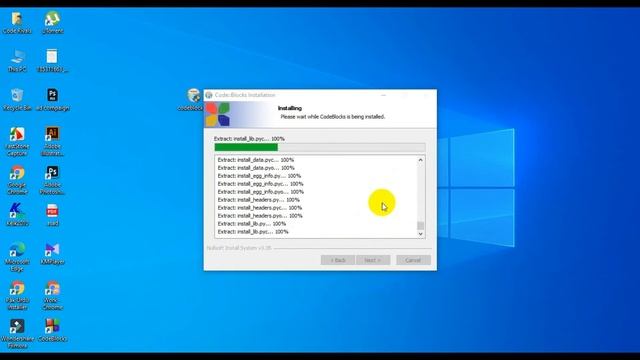Image resolution: width=640 pixels, height=360 pixels.
Task: Click the Next > button in installer
Action: coord(373,260)
